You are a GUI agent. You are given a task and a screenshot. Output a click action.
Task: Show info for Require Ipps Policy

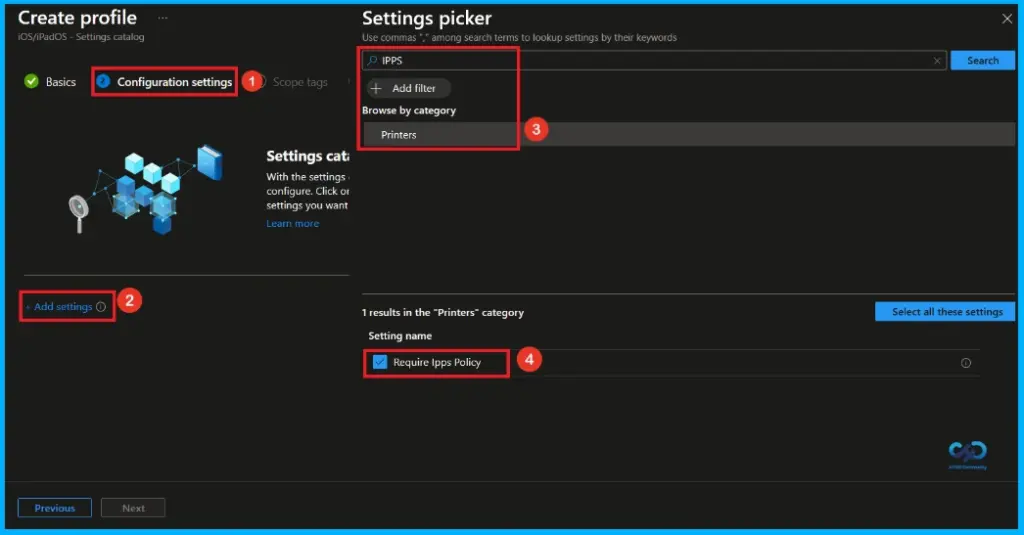click(x=966, y=363)
